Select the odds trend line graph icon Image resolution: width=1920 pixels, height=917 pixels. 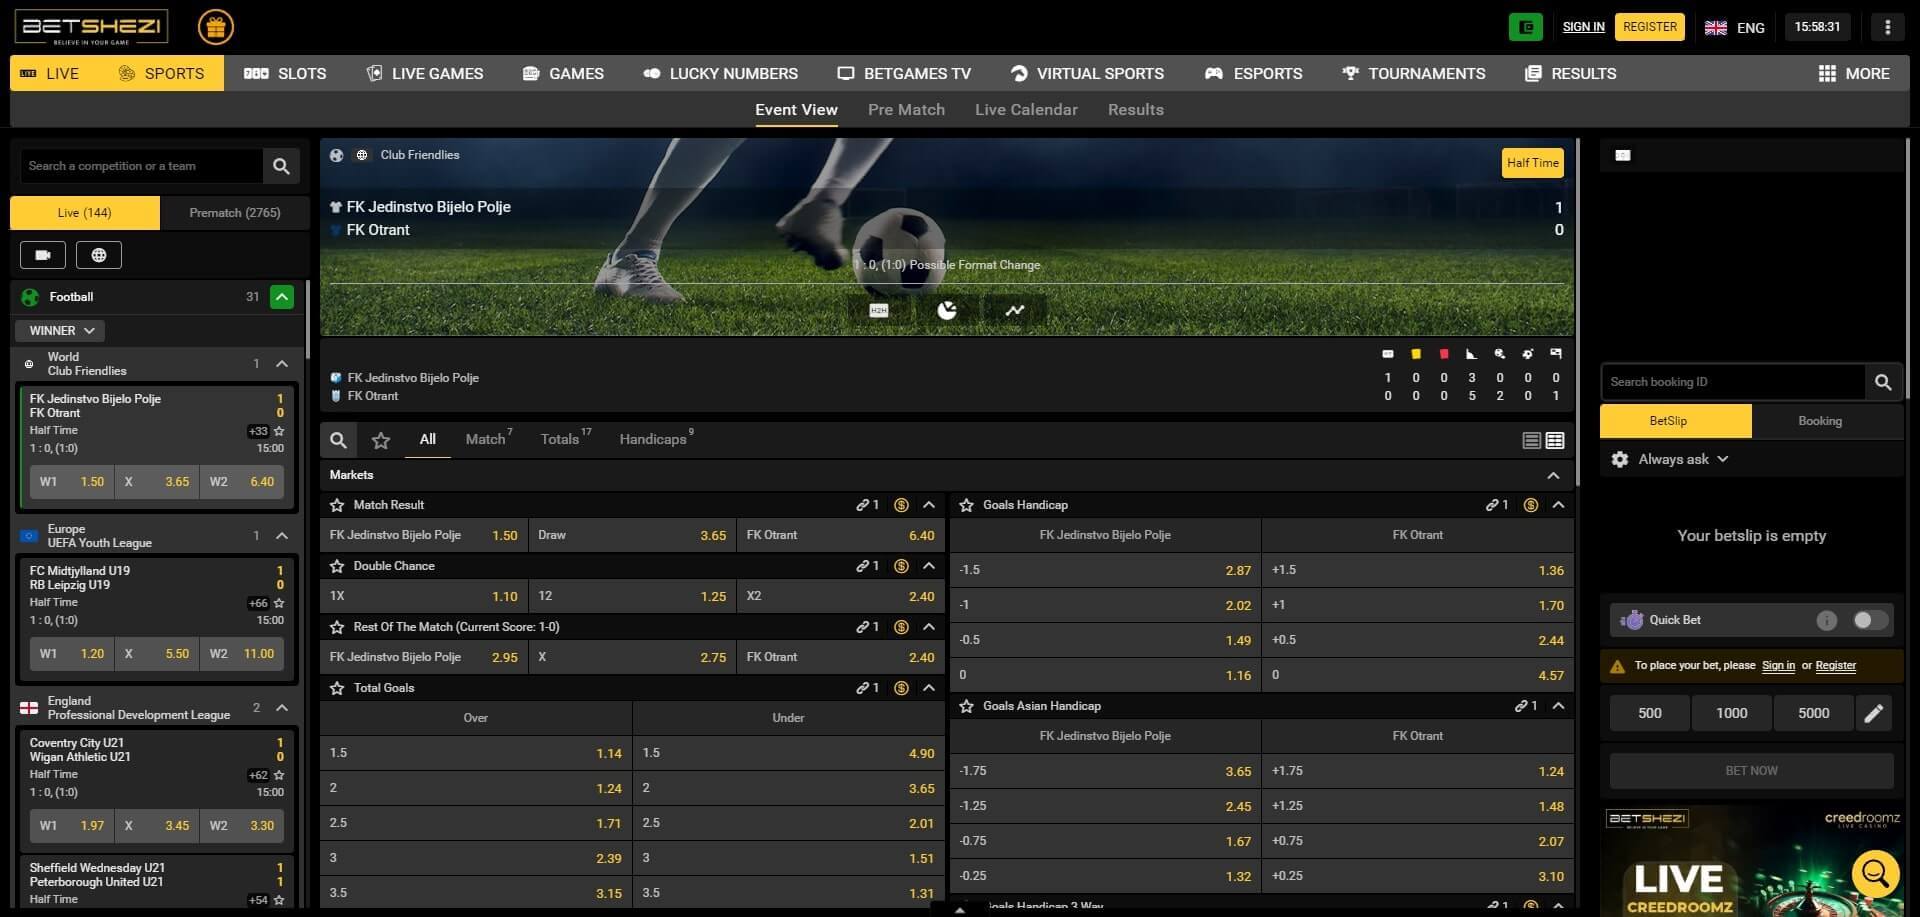point(1014,311)
